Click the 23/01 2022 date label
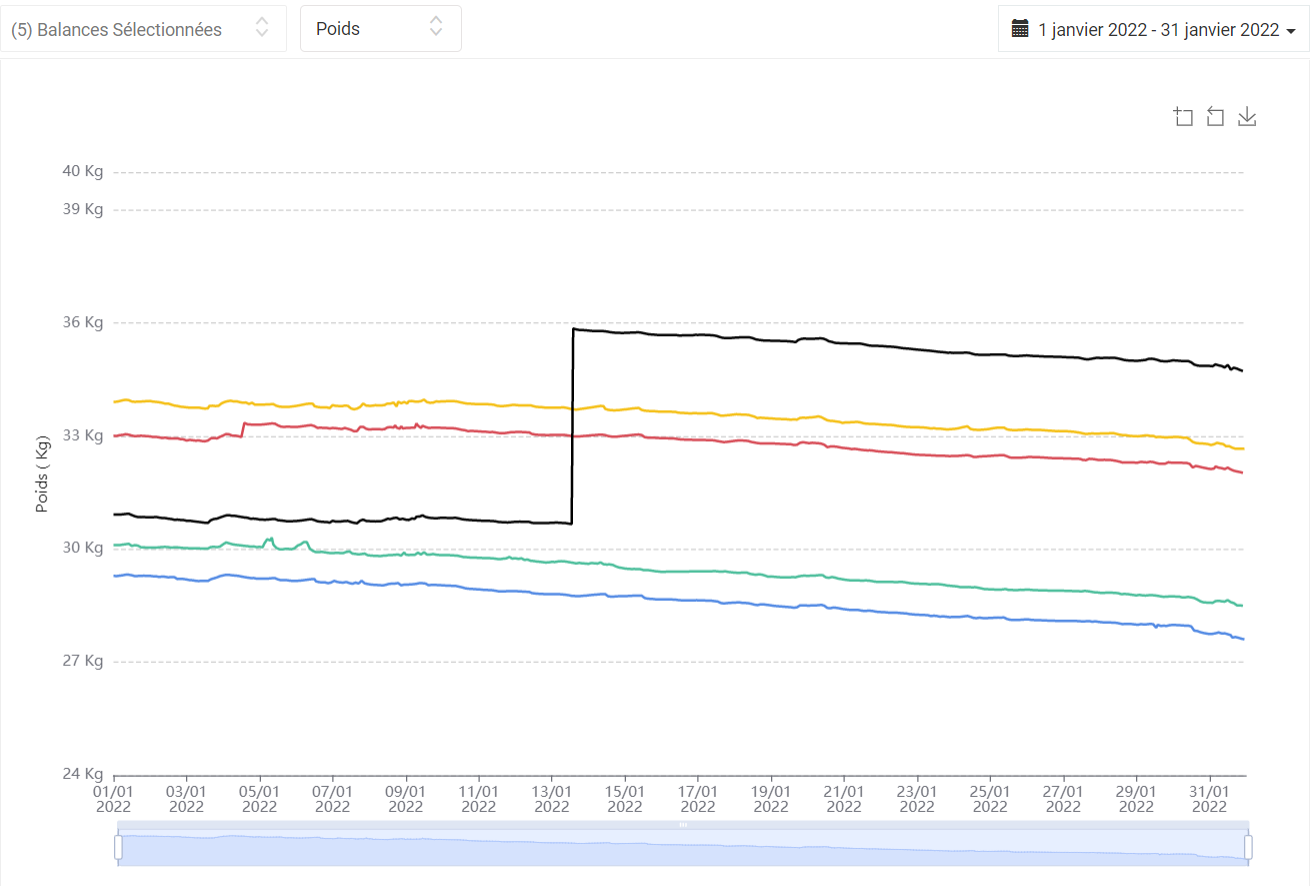This screenshot has width=1310, height=886. [x=917, y=798]
